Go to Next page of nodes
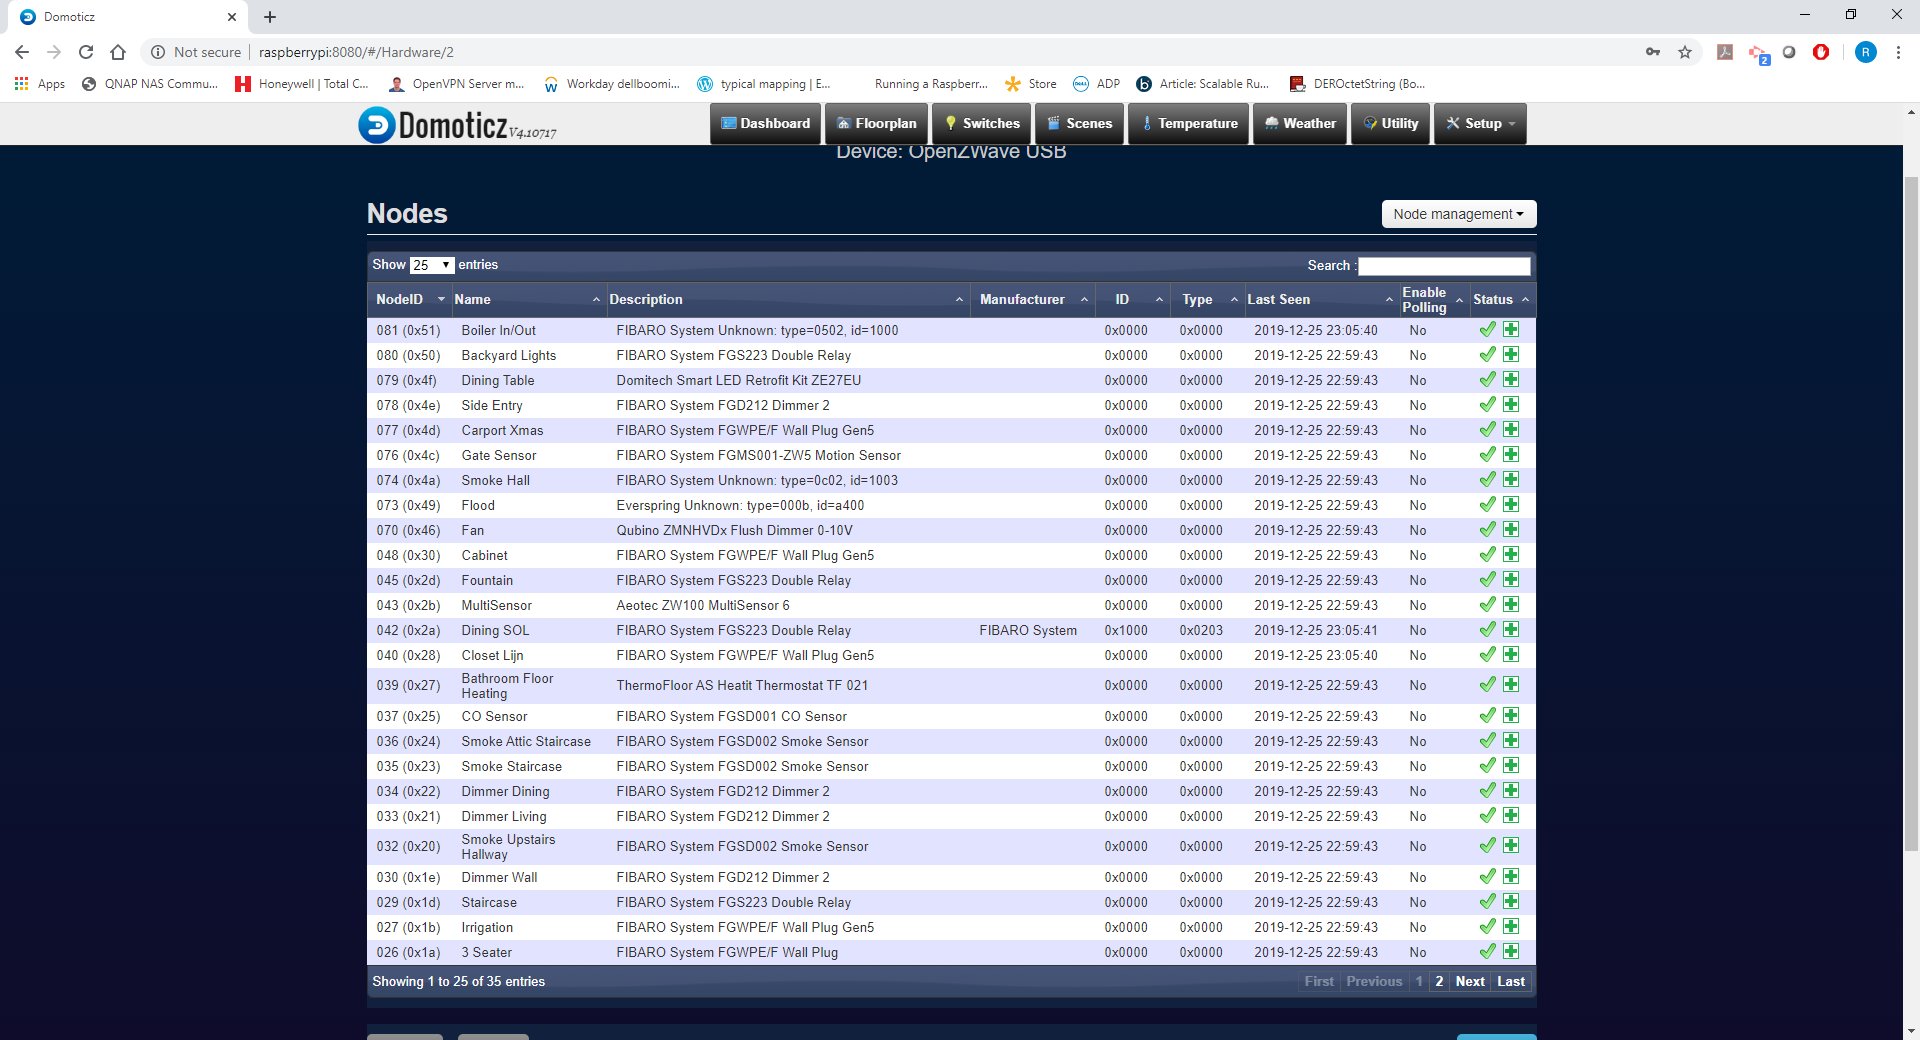 click(1469, 981)
